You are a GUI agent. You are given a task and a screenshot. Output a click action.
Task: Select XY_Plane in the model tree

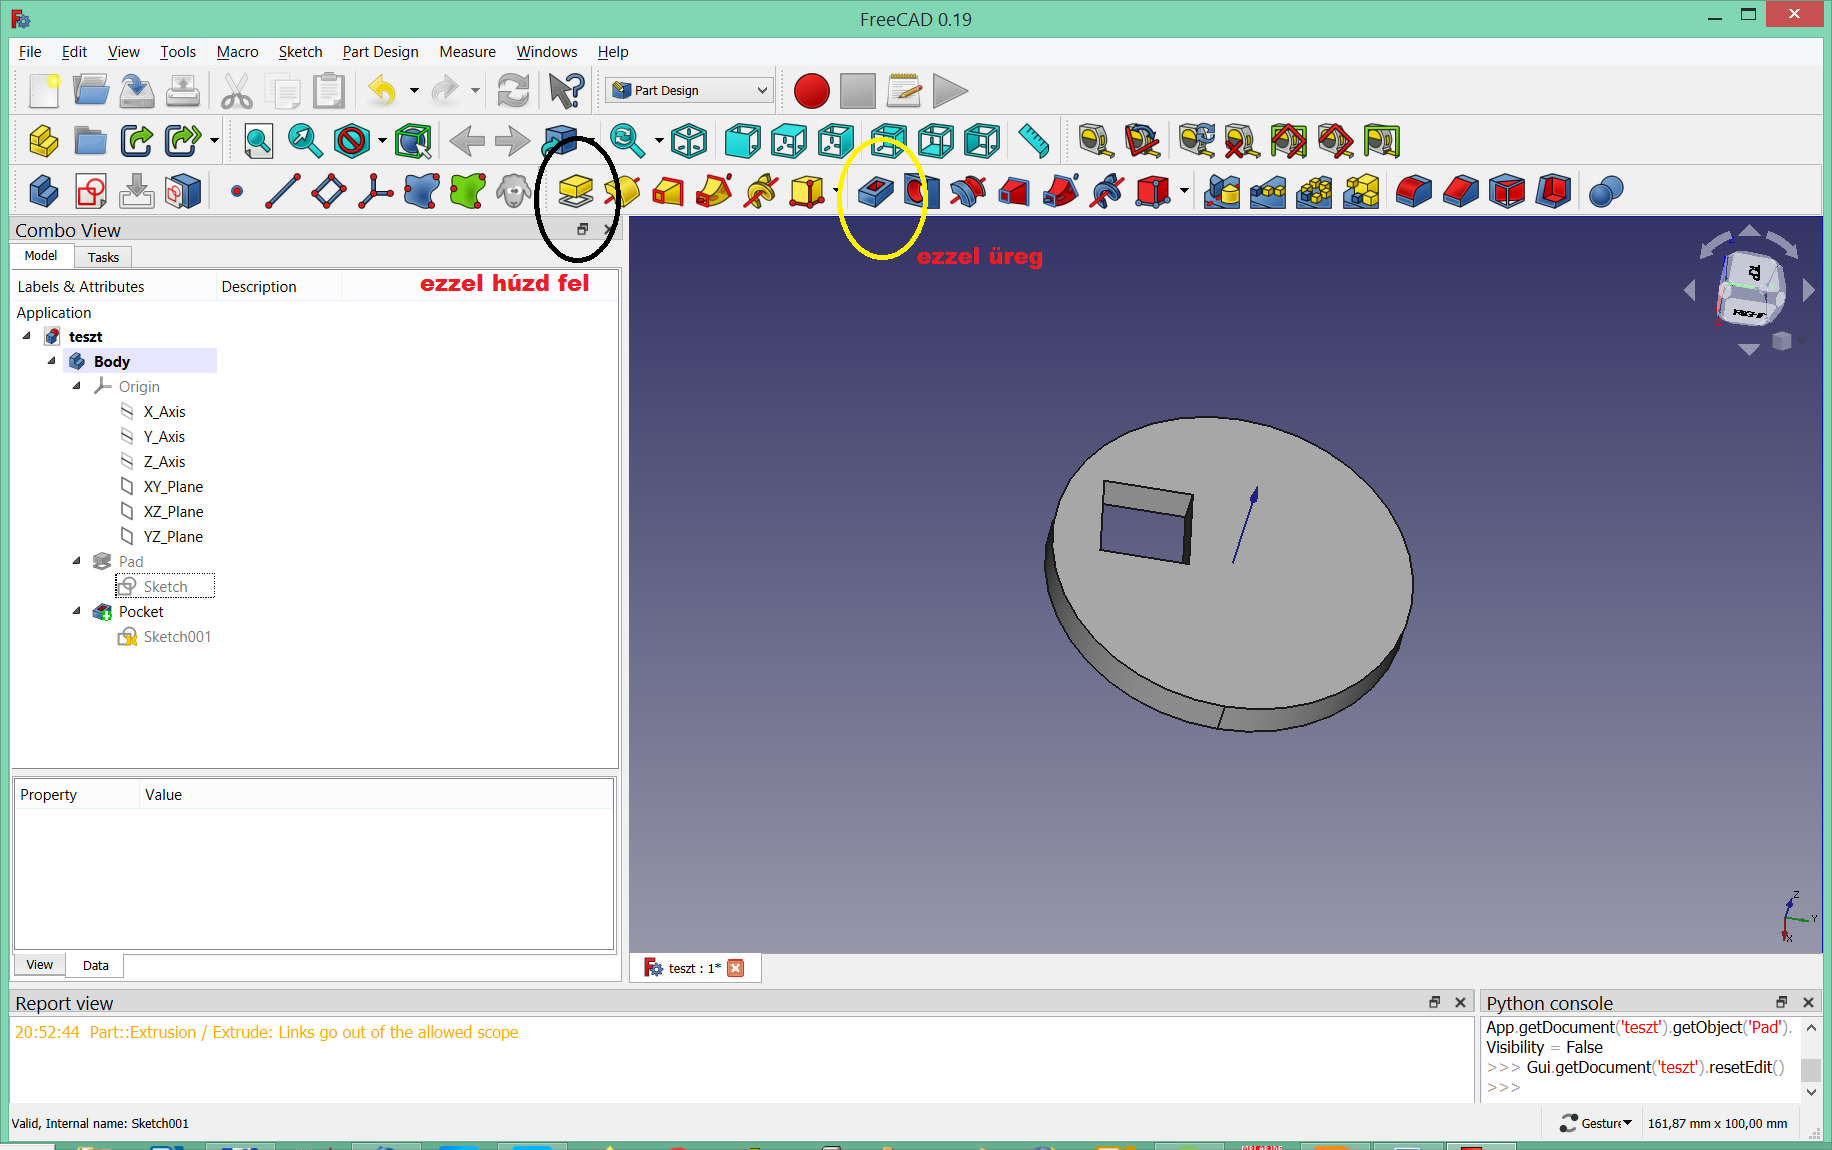[173, 487]
